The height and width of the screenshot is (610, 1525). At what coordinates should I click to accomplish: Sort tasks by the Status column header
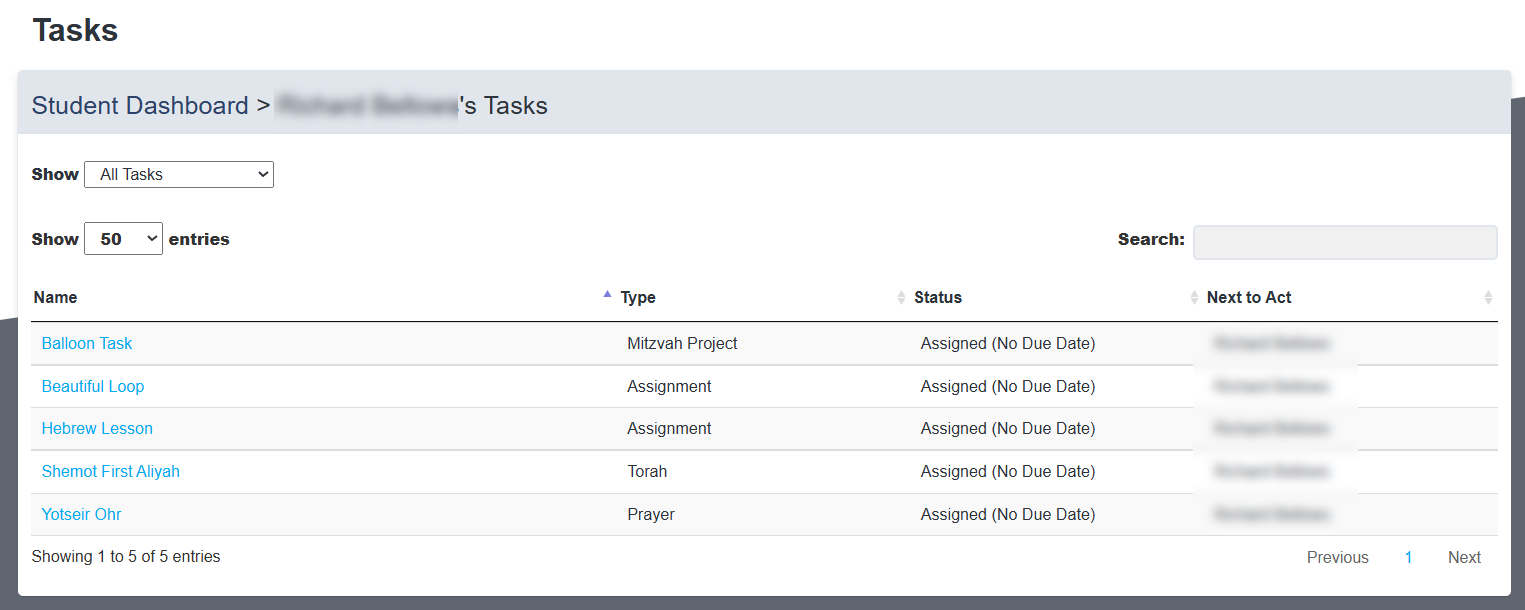coord(938,297)
